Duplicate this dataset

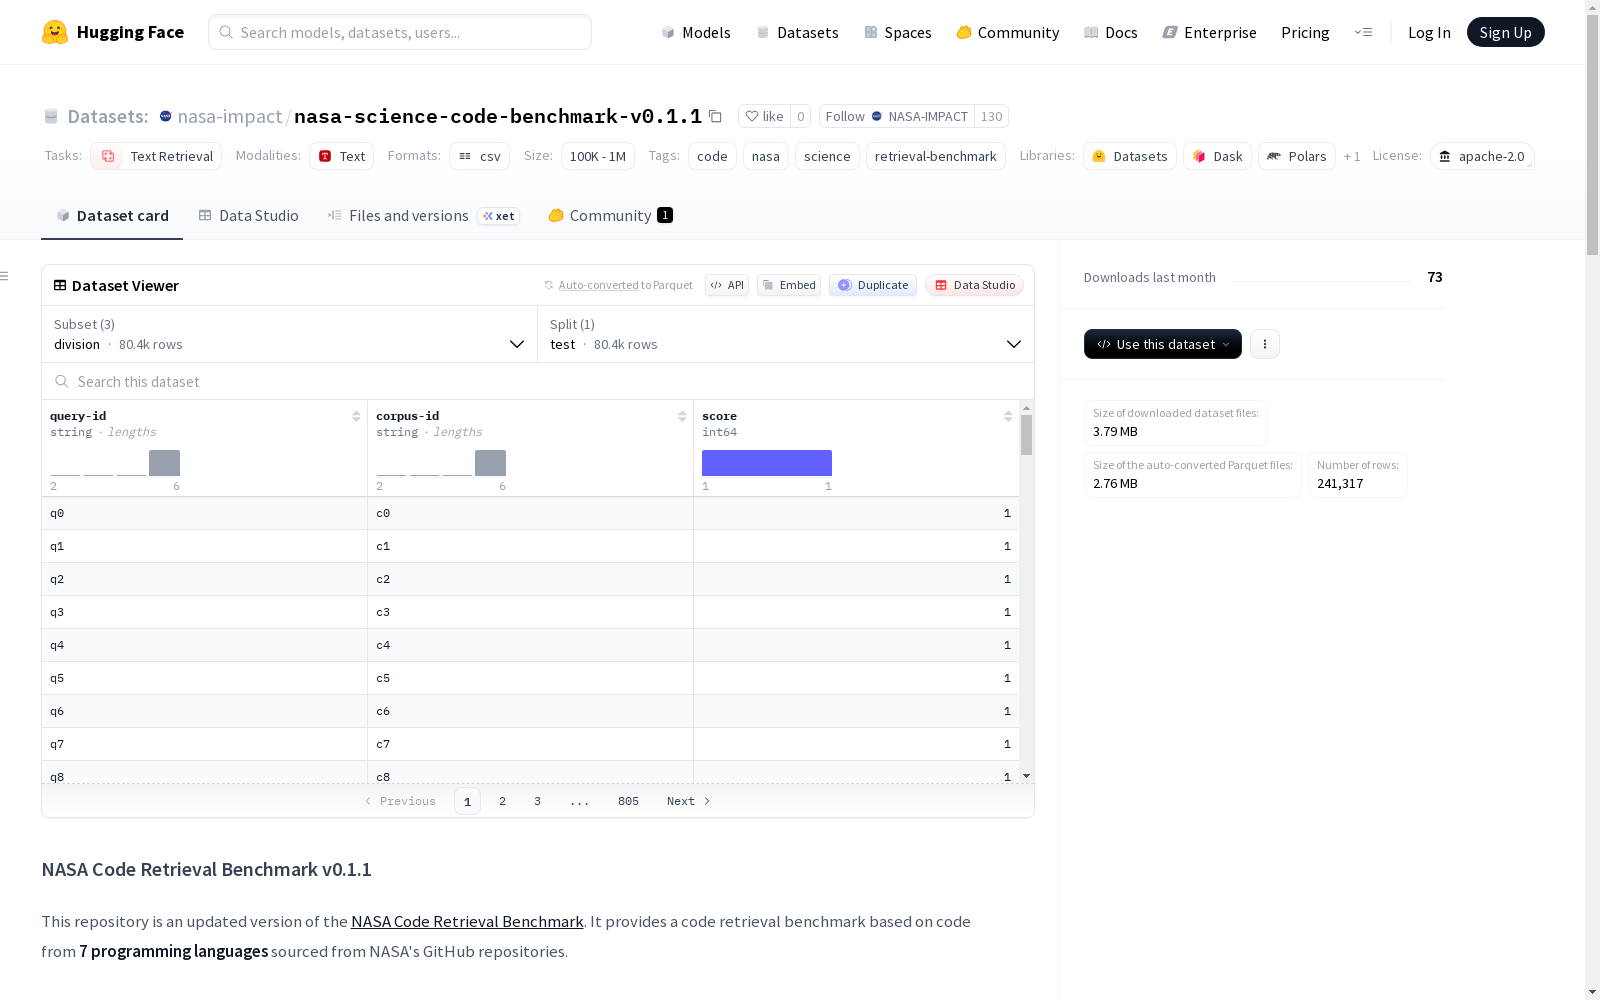pos(873,285)
